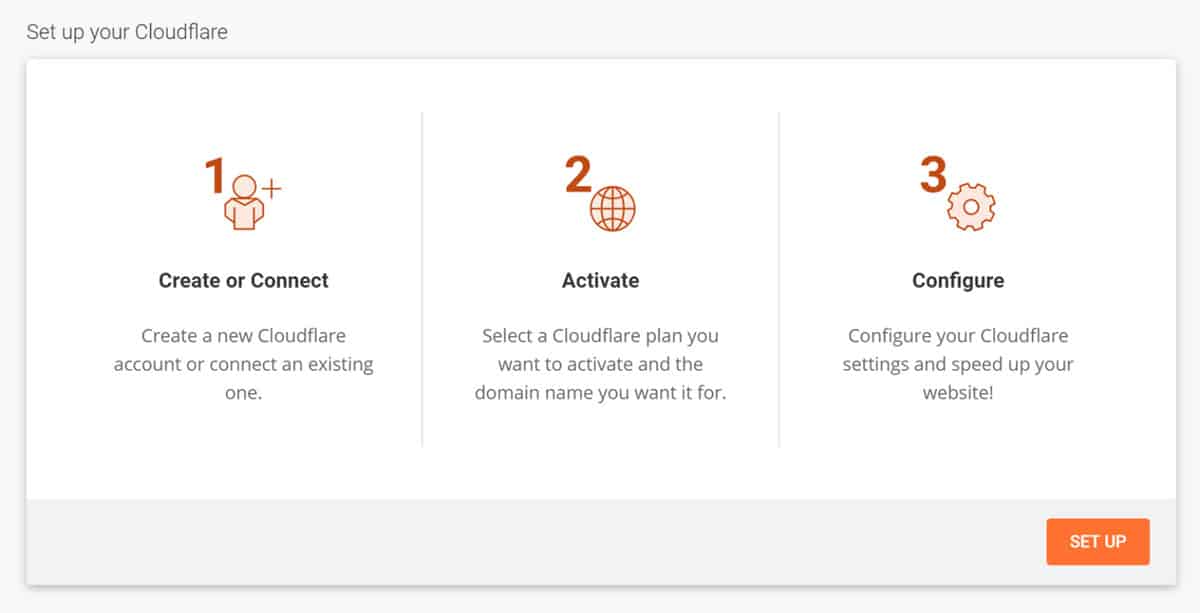Click the small plus sign beside the person icon
This screenshot has width=1200, height=613.
(271, 187)
